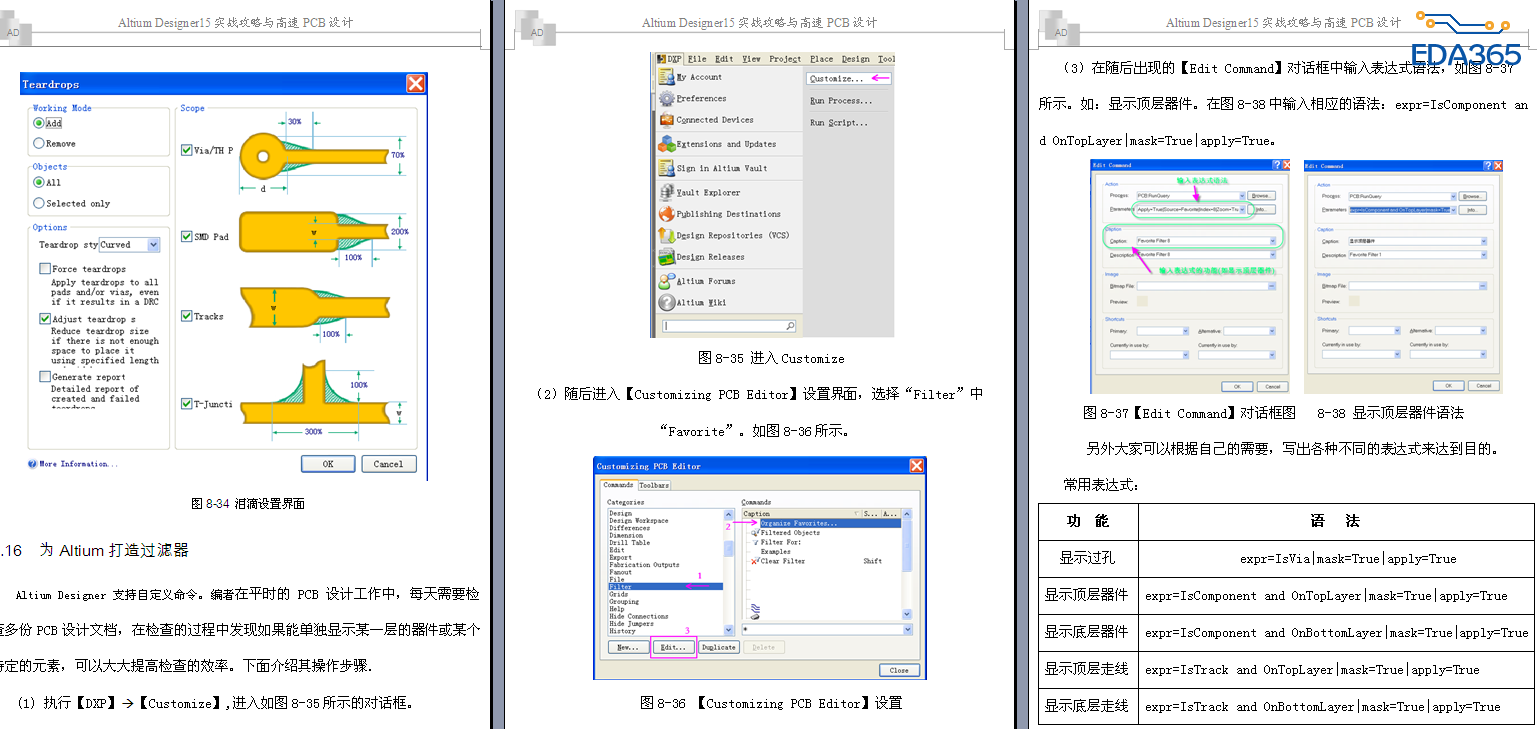Enable the Force teardrops checkbox

click(45, 269)
